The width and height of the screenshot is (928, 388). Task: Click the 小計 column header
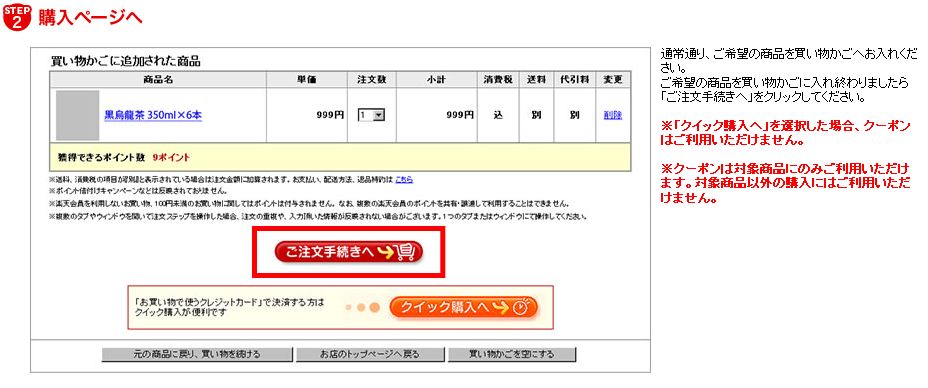436,79
